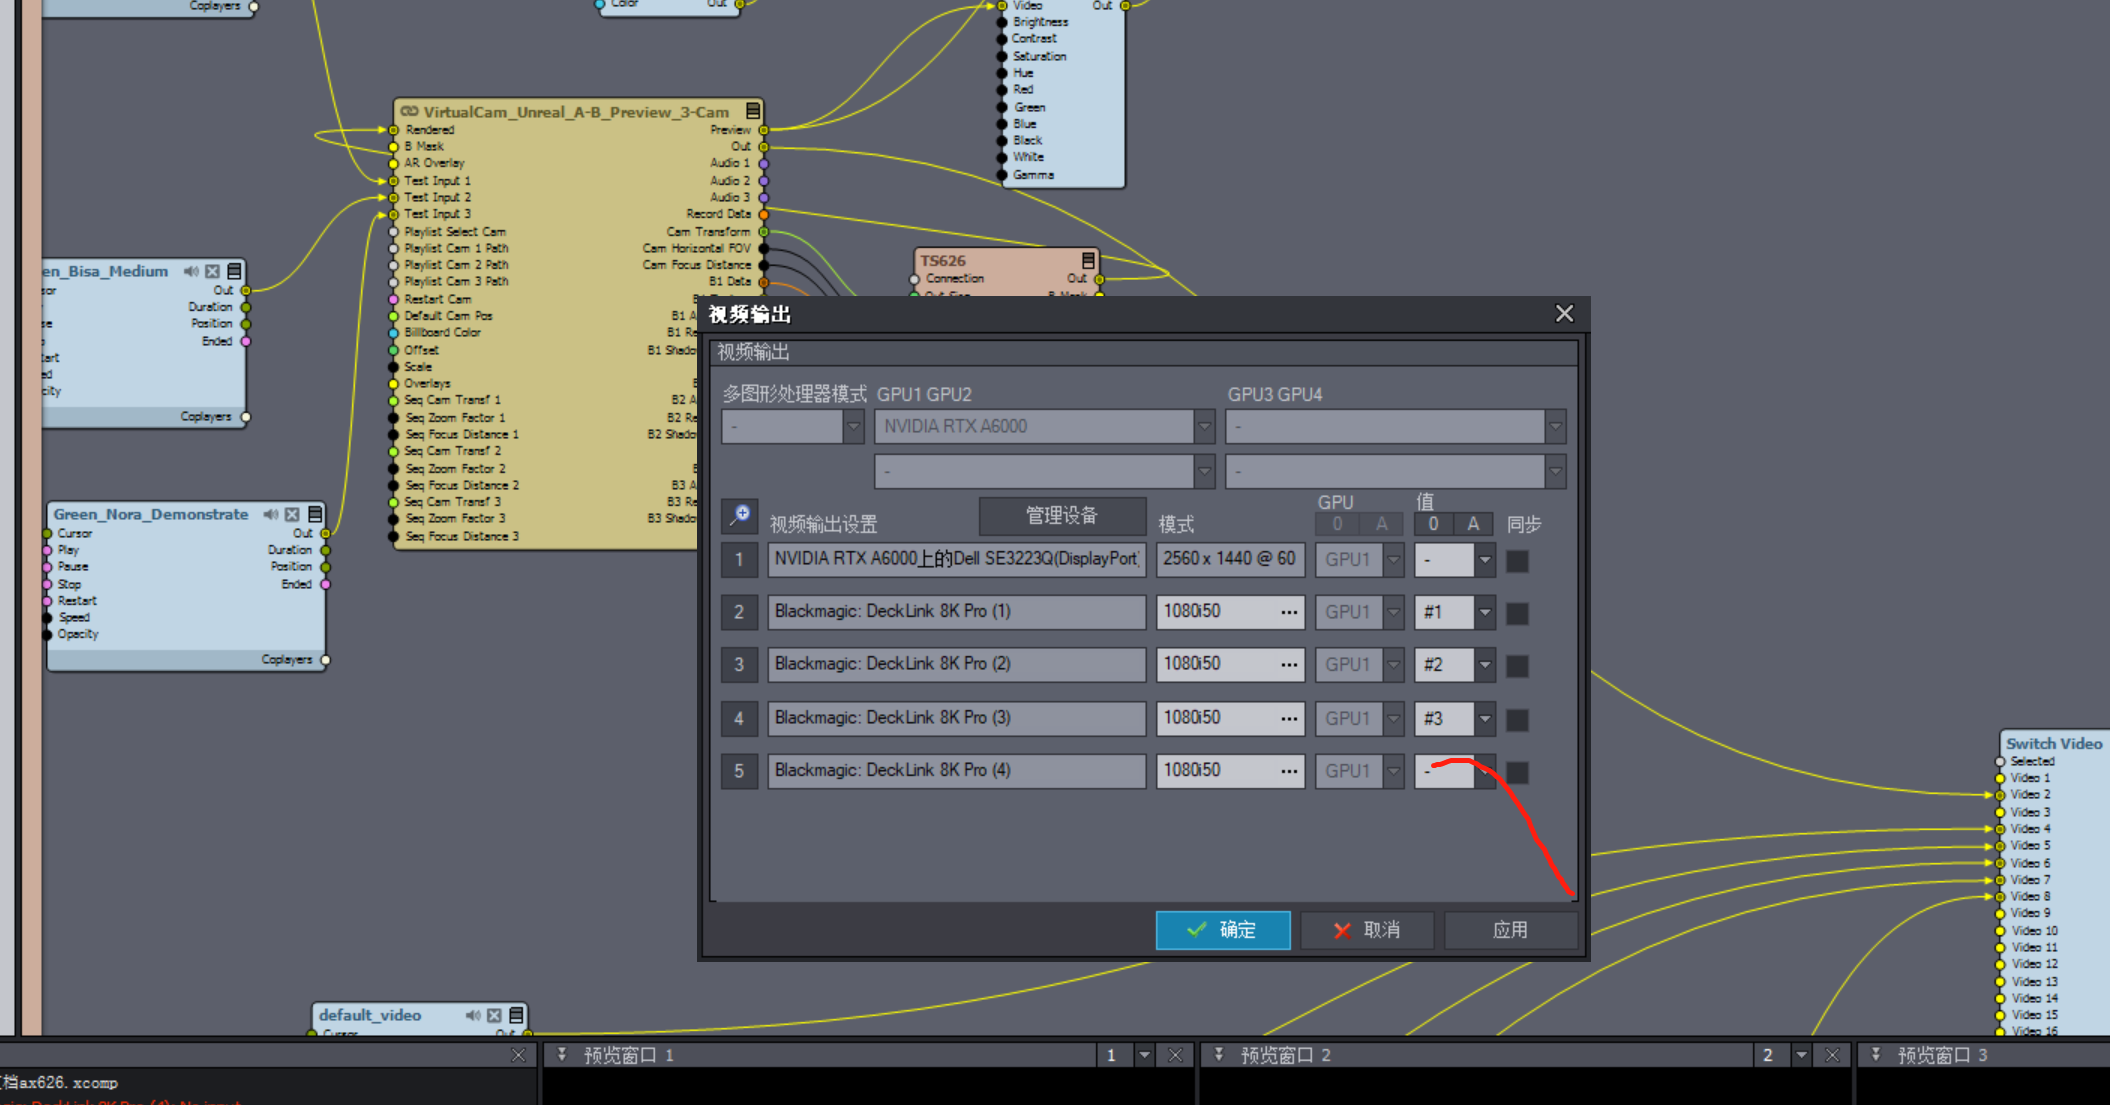
Task: Click the Blackmagic DeckLink 8K Pro (3) device field
Action: tap(956, 718)
